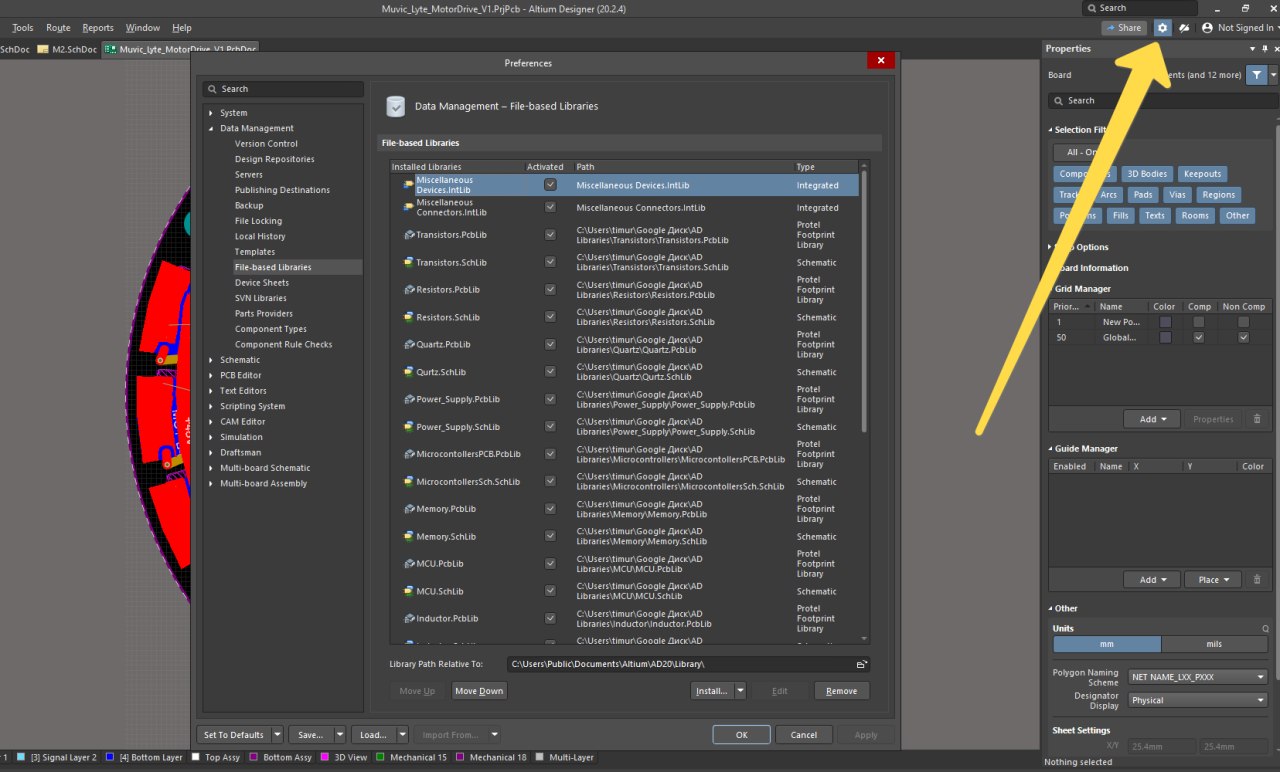Open the Reports menu
Screen dimensions: 1280x772
(x=98, y=28)
